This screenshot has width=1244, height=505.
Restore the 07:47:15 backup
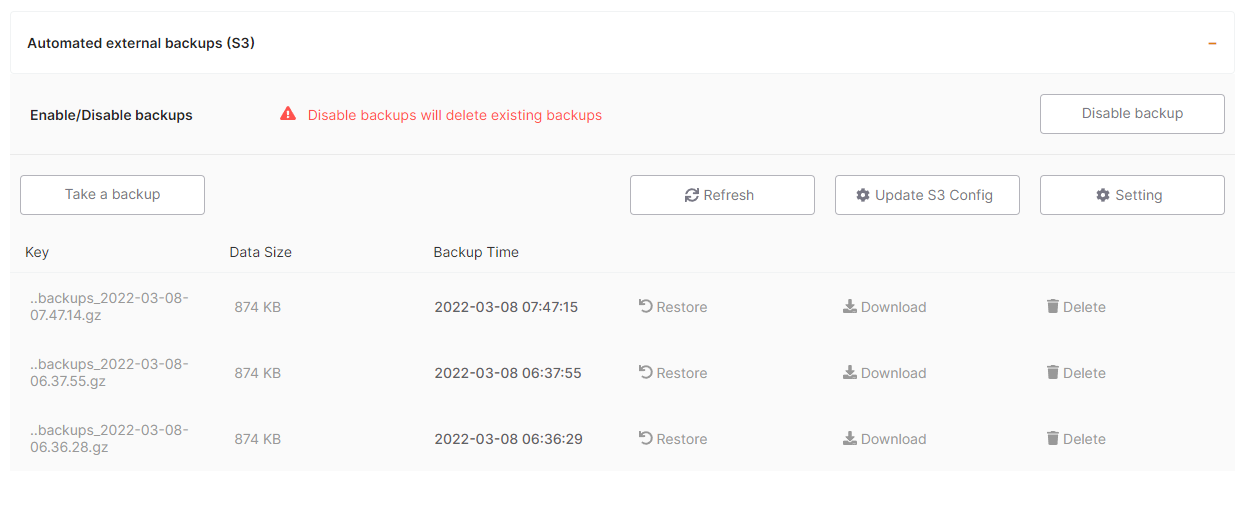[673, 307]
